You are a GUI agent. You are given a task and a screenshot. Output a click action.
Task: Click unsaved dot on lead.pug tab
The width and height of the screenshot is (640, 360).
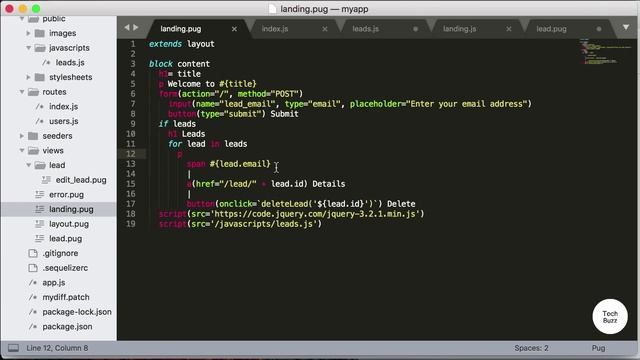click(599, 29)
